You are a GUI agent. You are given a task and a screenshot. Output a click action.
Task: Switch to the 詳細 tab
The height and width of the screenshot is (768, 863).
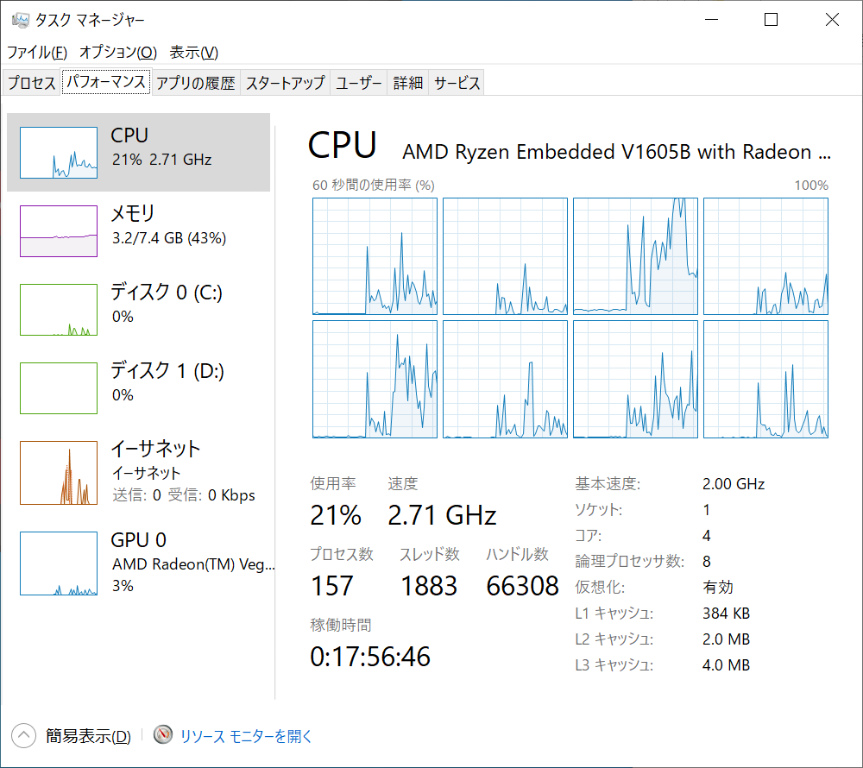408,83
